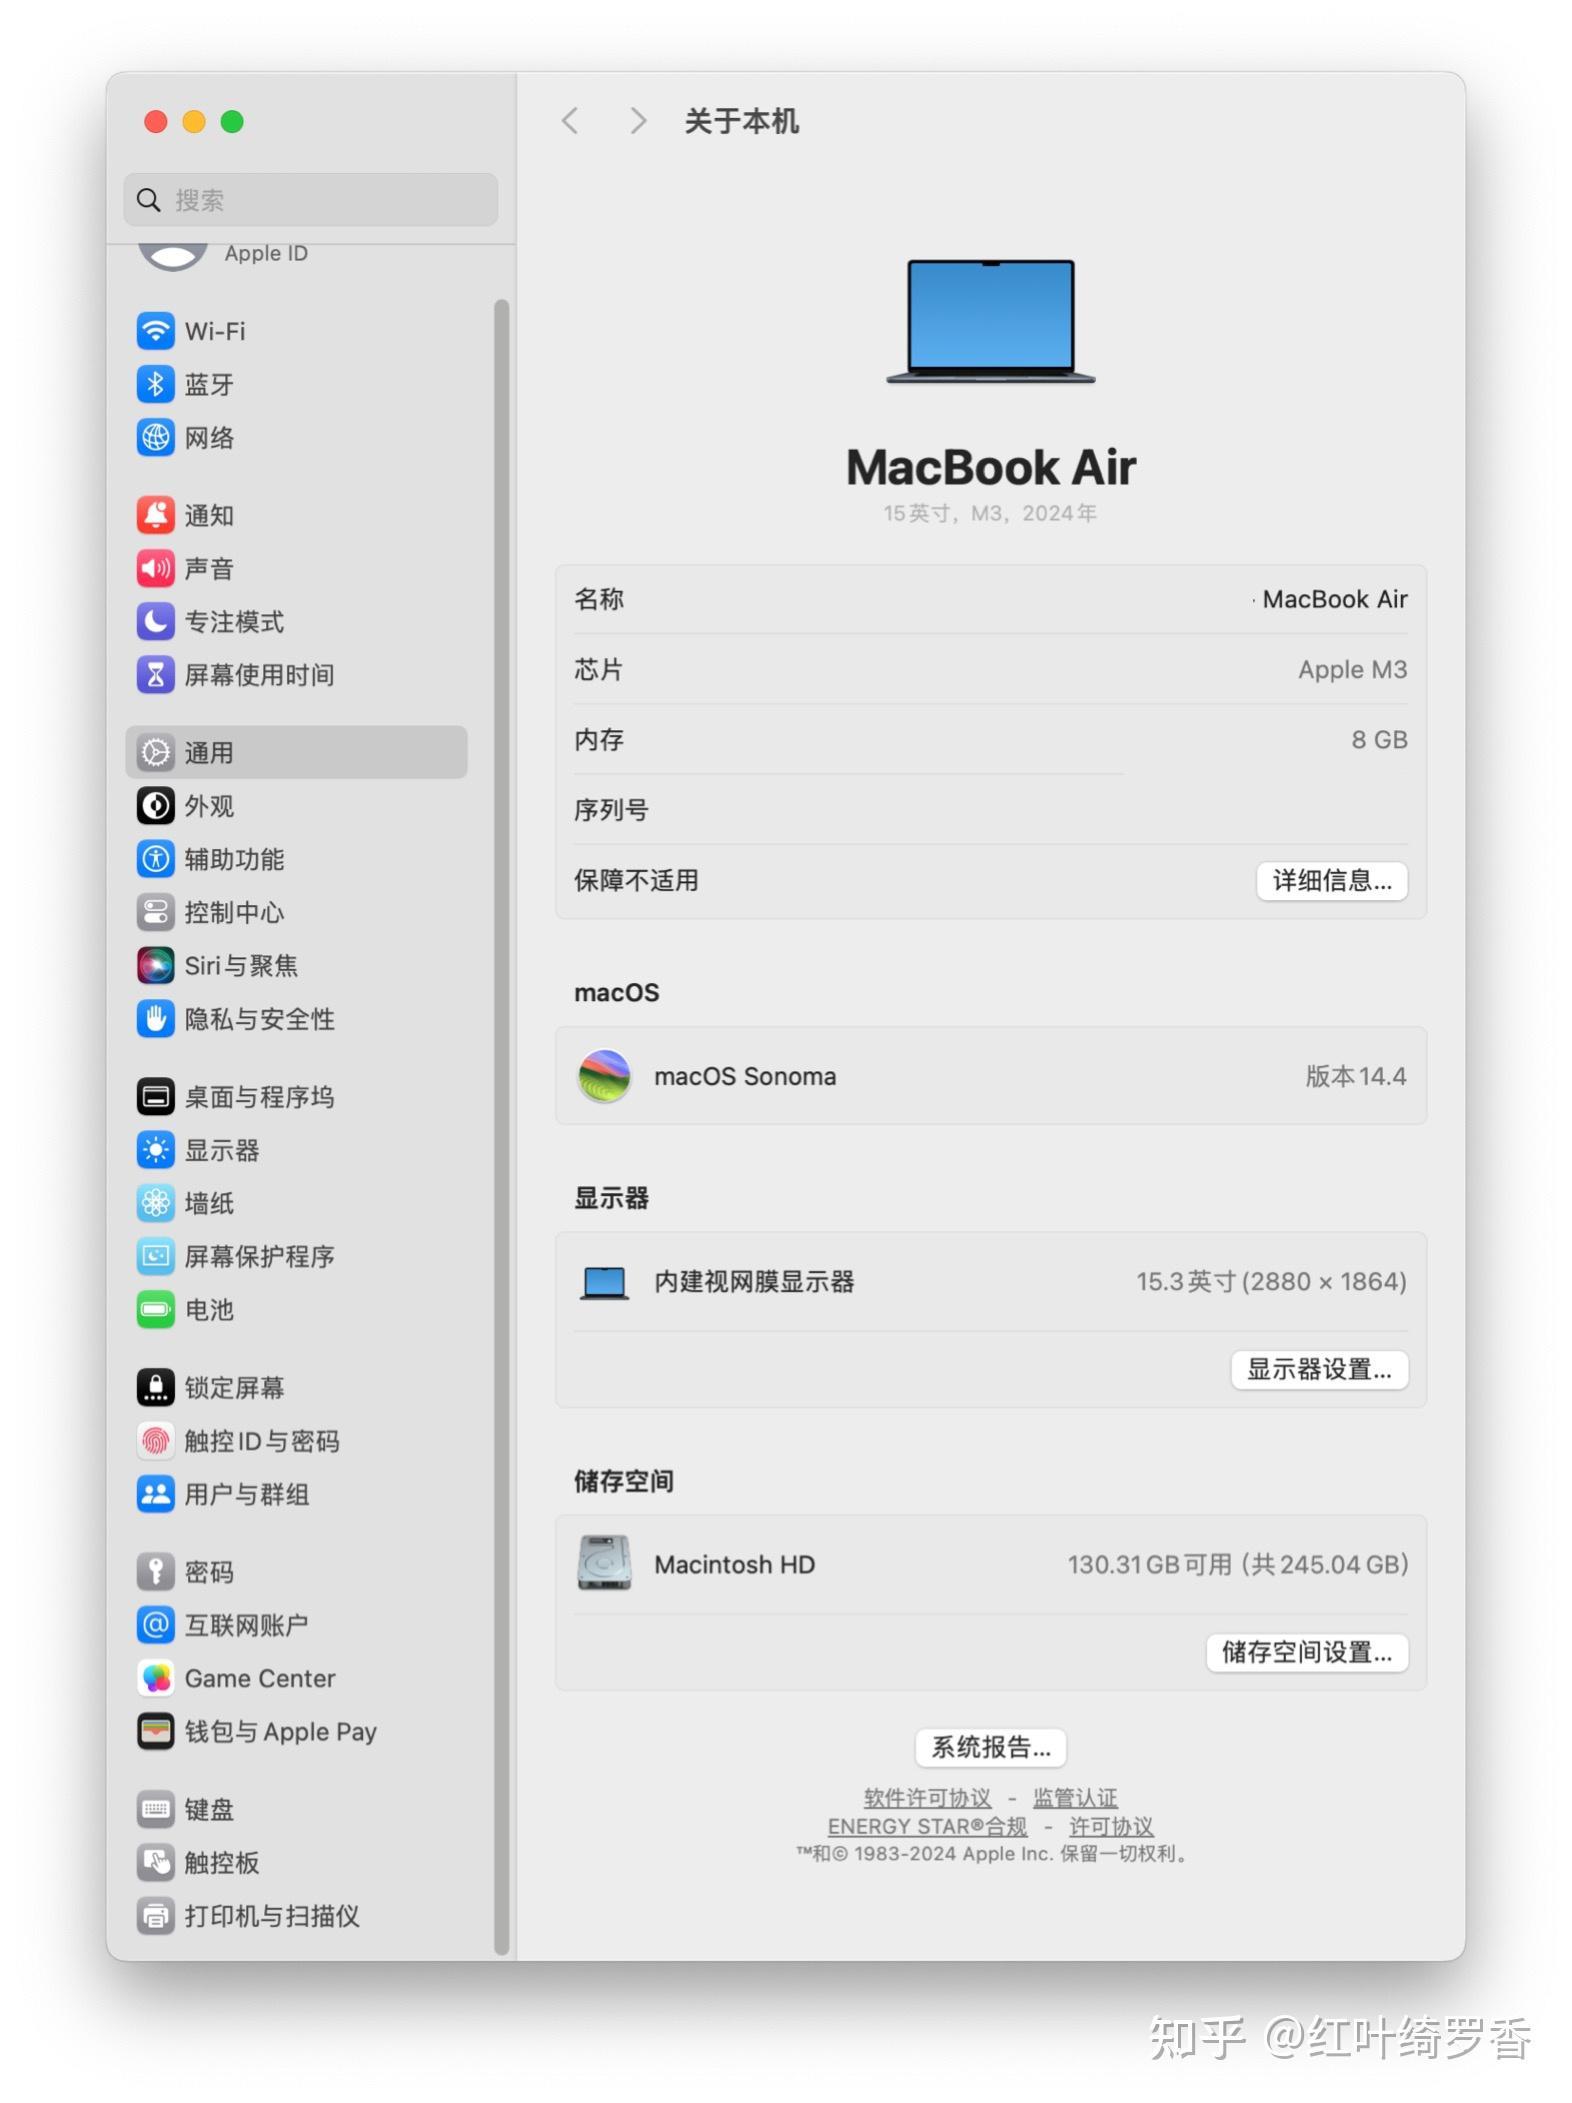
Task: Open 桌面与程序坞 dock icon
Action: pos(155,1097)
